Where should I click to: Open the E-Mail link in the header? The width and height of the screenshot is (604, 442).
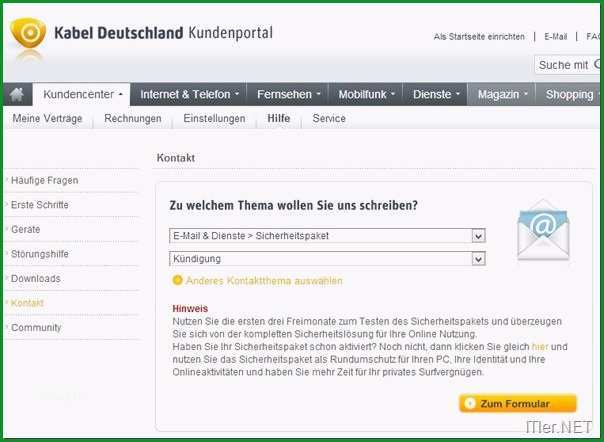[x=555, y=37]
